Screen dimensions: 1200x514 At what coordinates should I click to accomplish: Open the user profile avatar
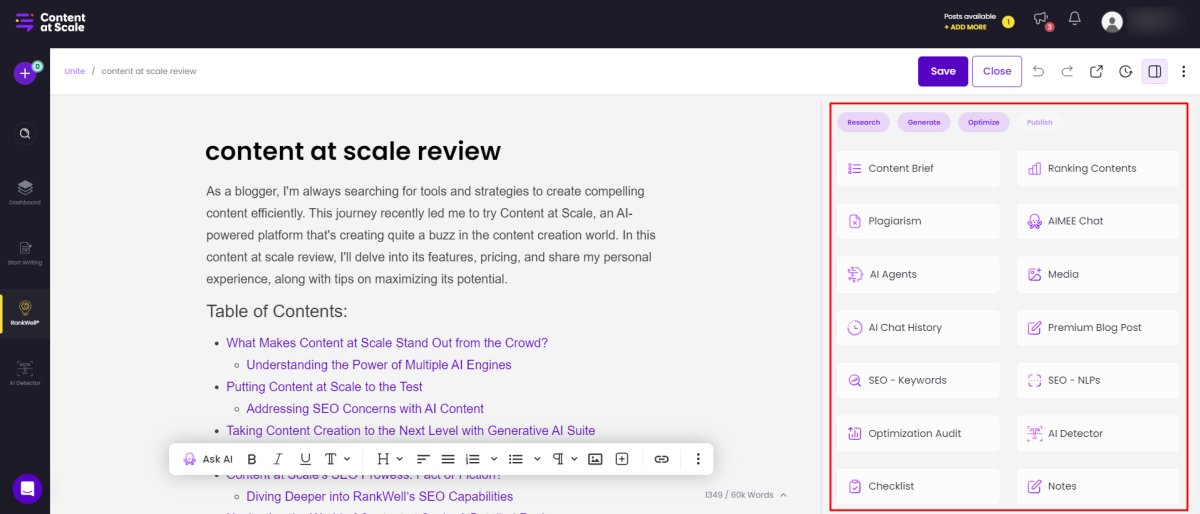click(1112, 21)
